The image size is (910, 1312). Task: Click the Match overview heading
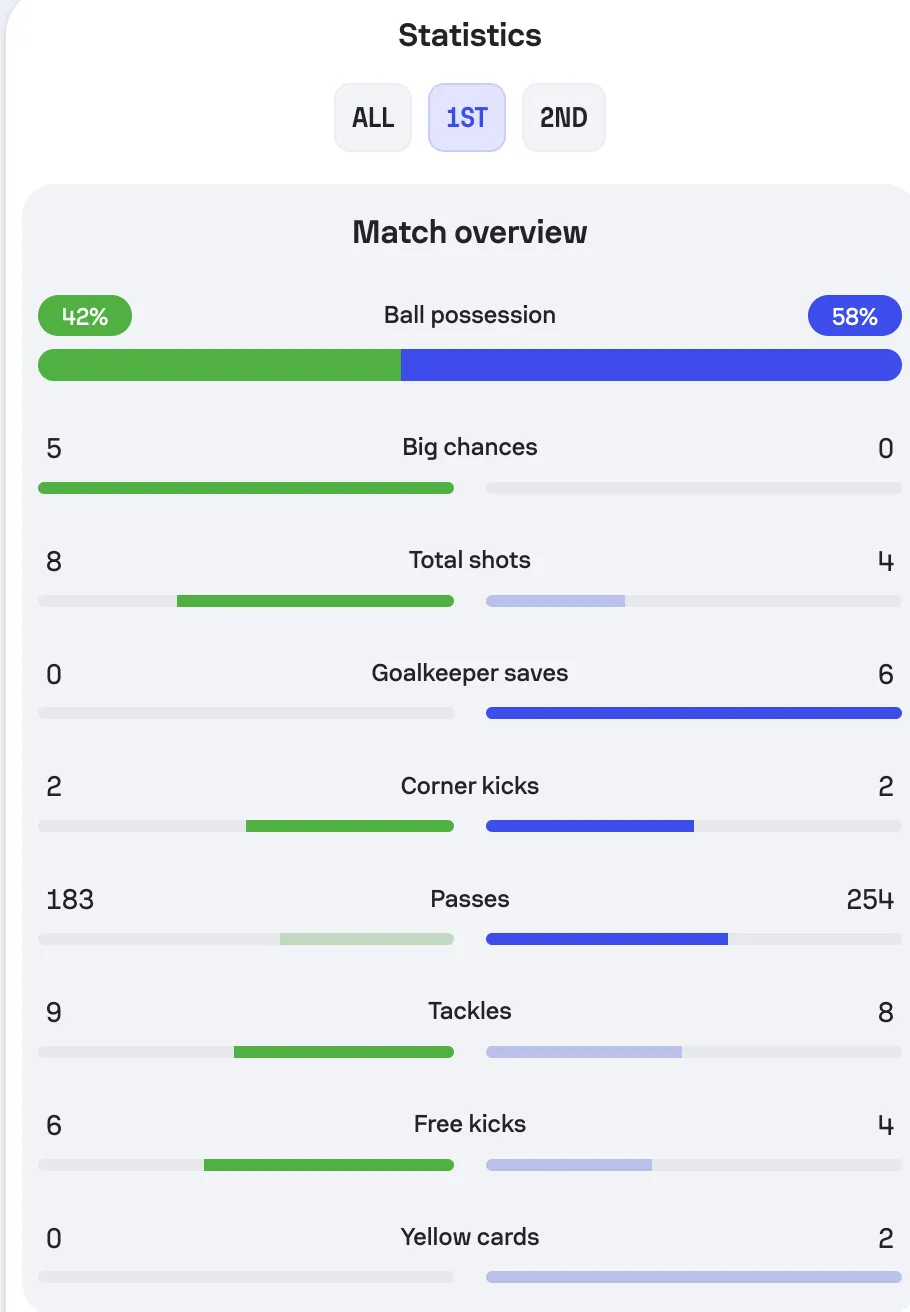pos(470,232)
